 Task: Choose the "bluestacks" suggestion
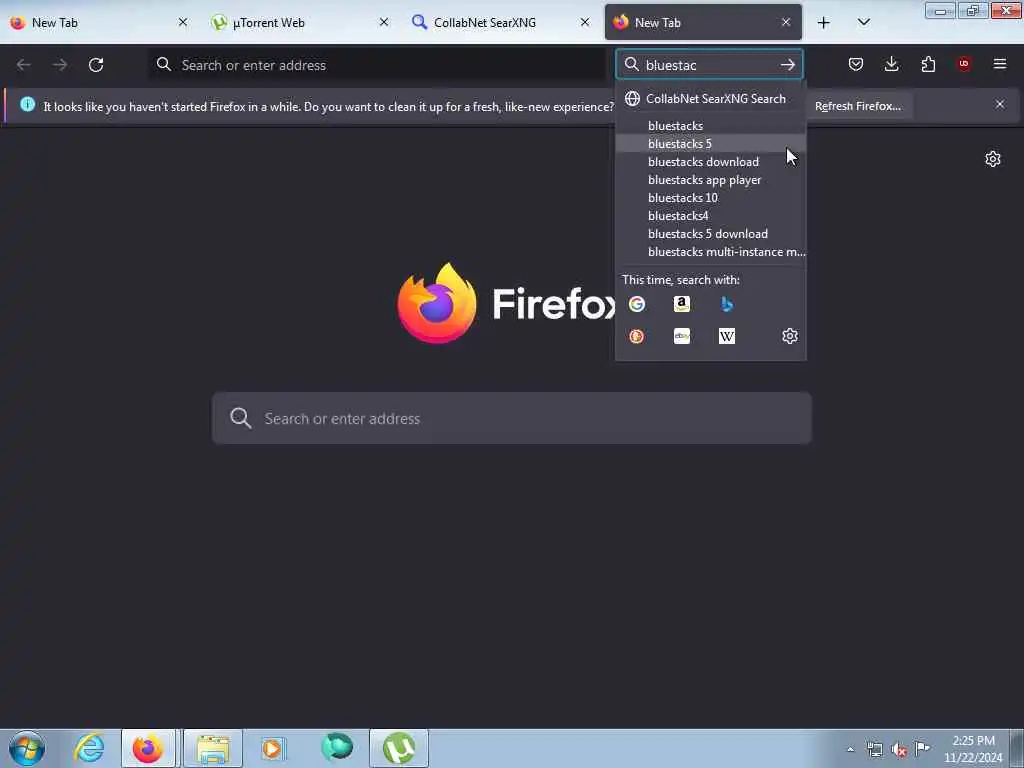[711, 125]
